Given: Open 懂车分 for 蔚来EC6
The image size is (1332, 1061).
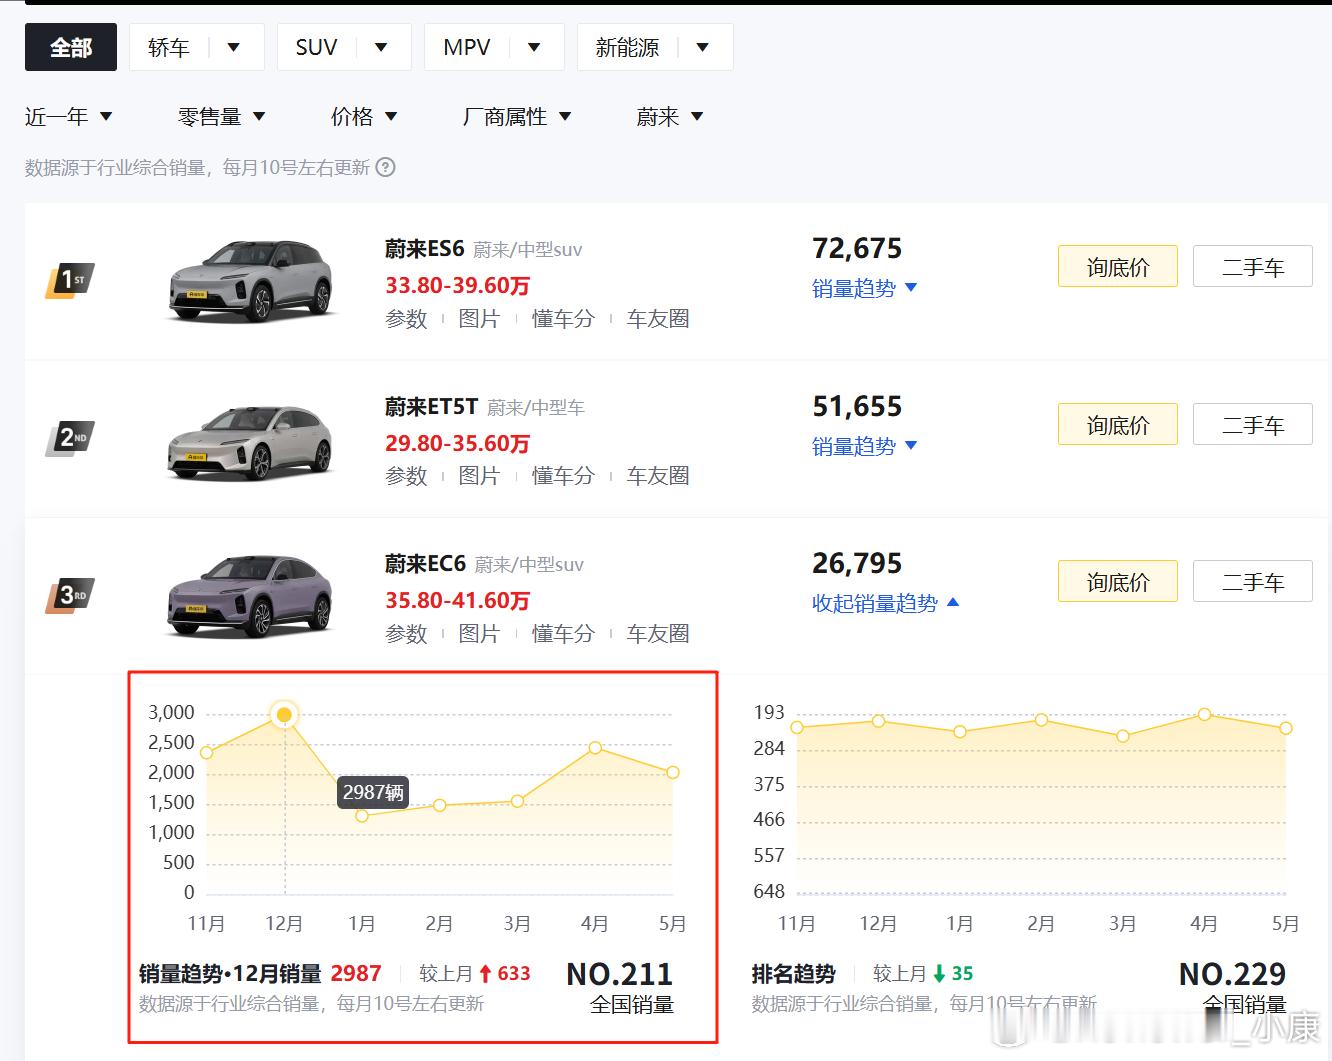Looking at the screenshot, I should [x=563, y=633].
